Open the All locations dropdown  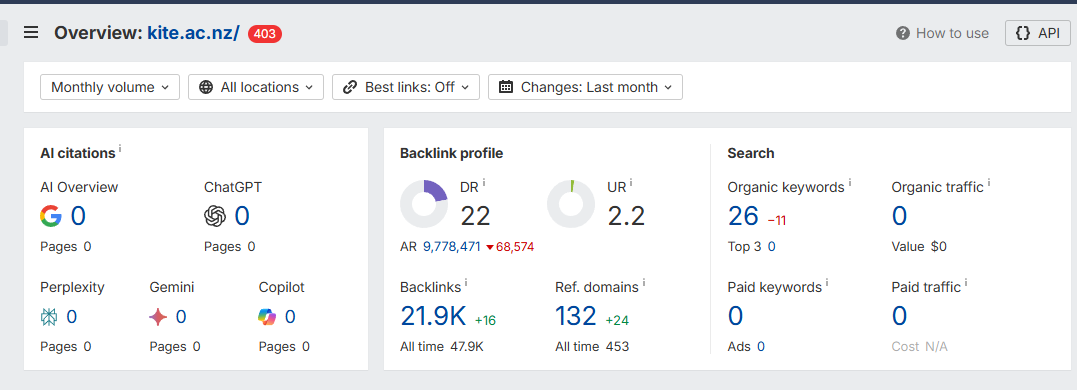(256, 87)
